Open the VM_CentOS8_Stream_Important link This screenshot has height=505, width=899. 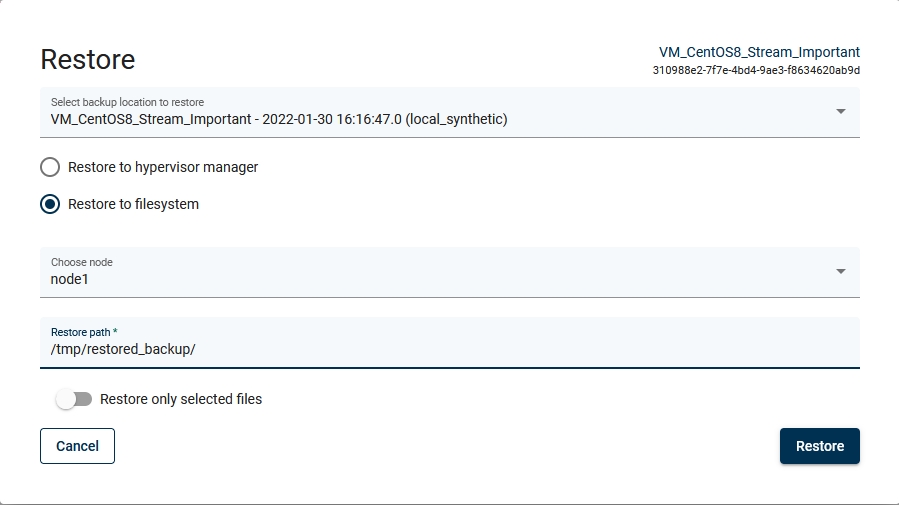[759, 52]
